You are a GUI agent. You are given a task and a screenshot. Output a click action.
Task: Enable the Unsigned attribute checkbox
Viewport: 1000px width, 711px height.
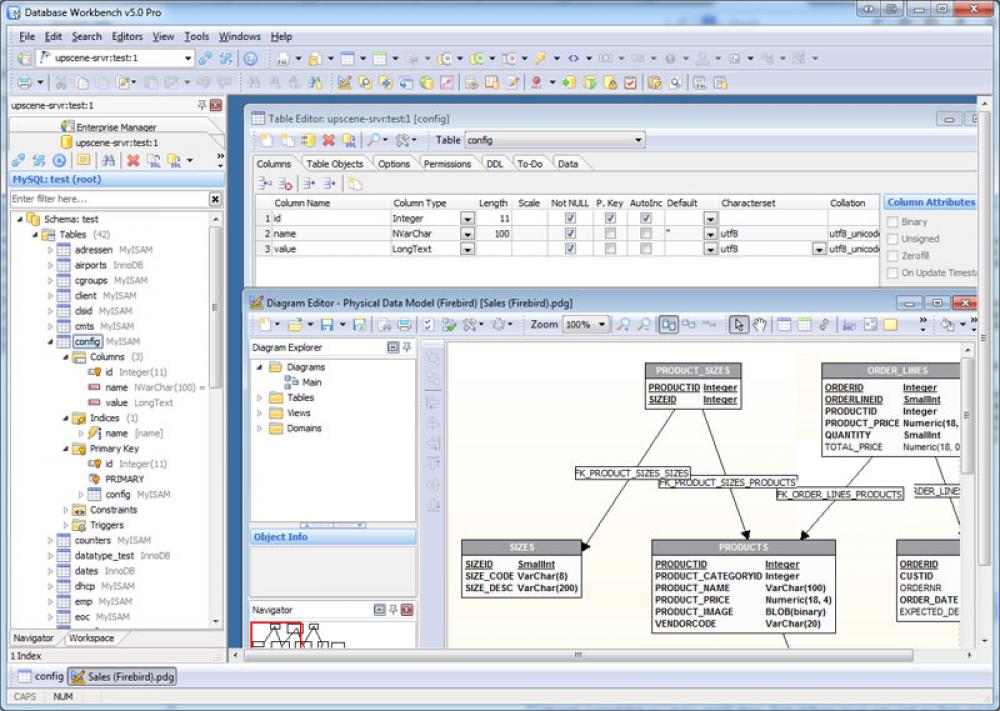point(895,237)
